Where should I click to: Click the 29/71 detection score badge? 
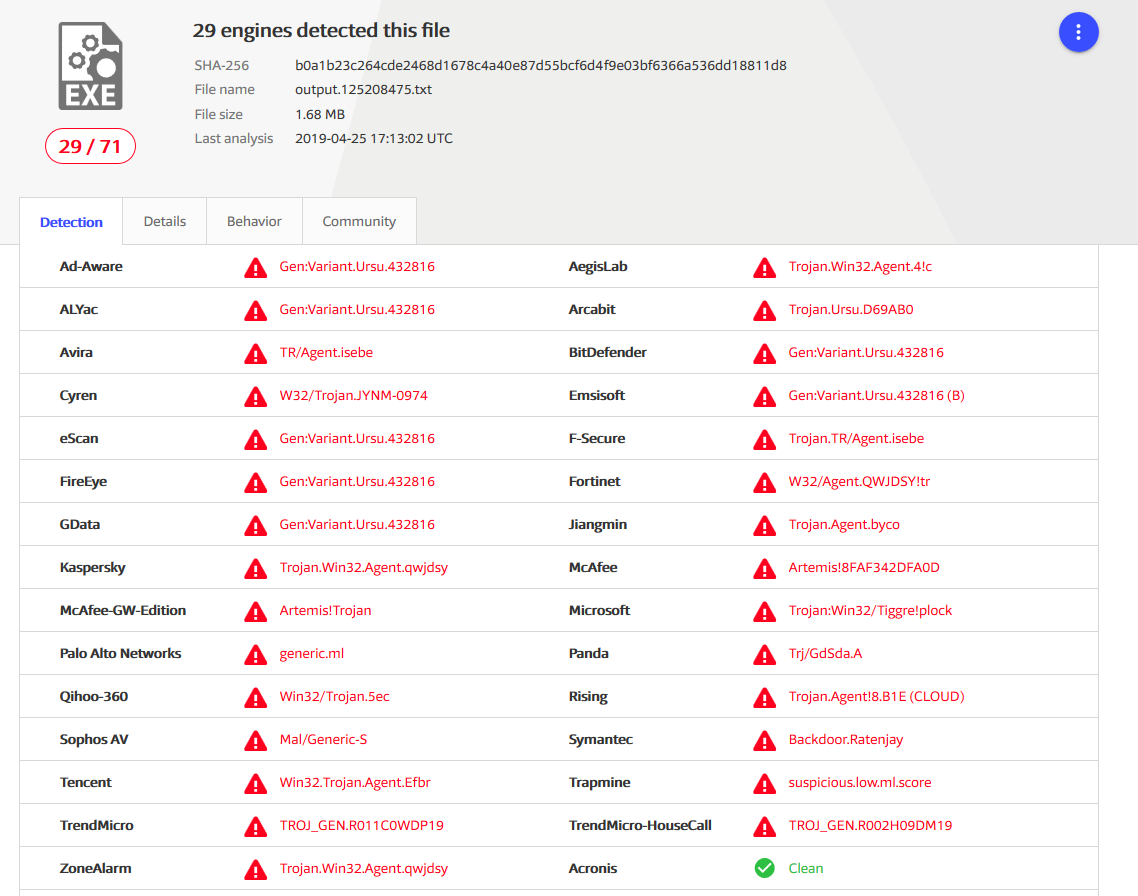[x=90, y=146]
